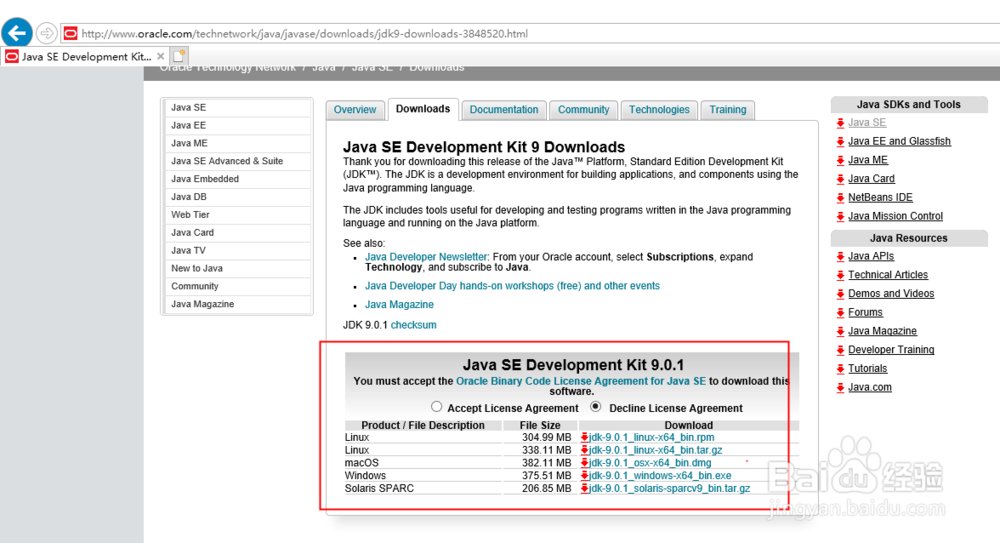Click download arrow icon for solaris tar.gz
1000x543 pixels.
coord(584,488)
